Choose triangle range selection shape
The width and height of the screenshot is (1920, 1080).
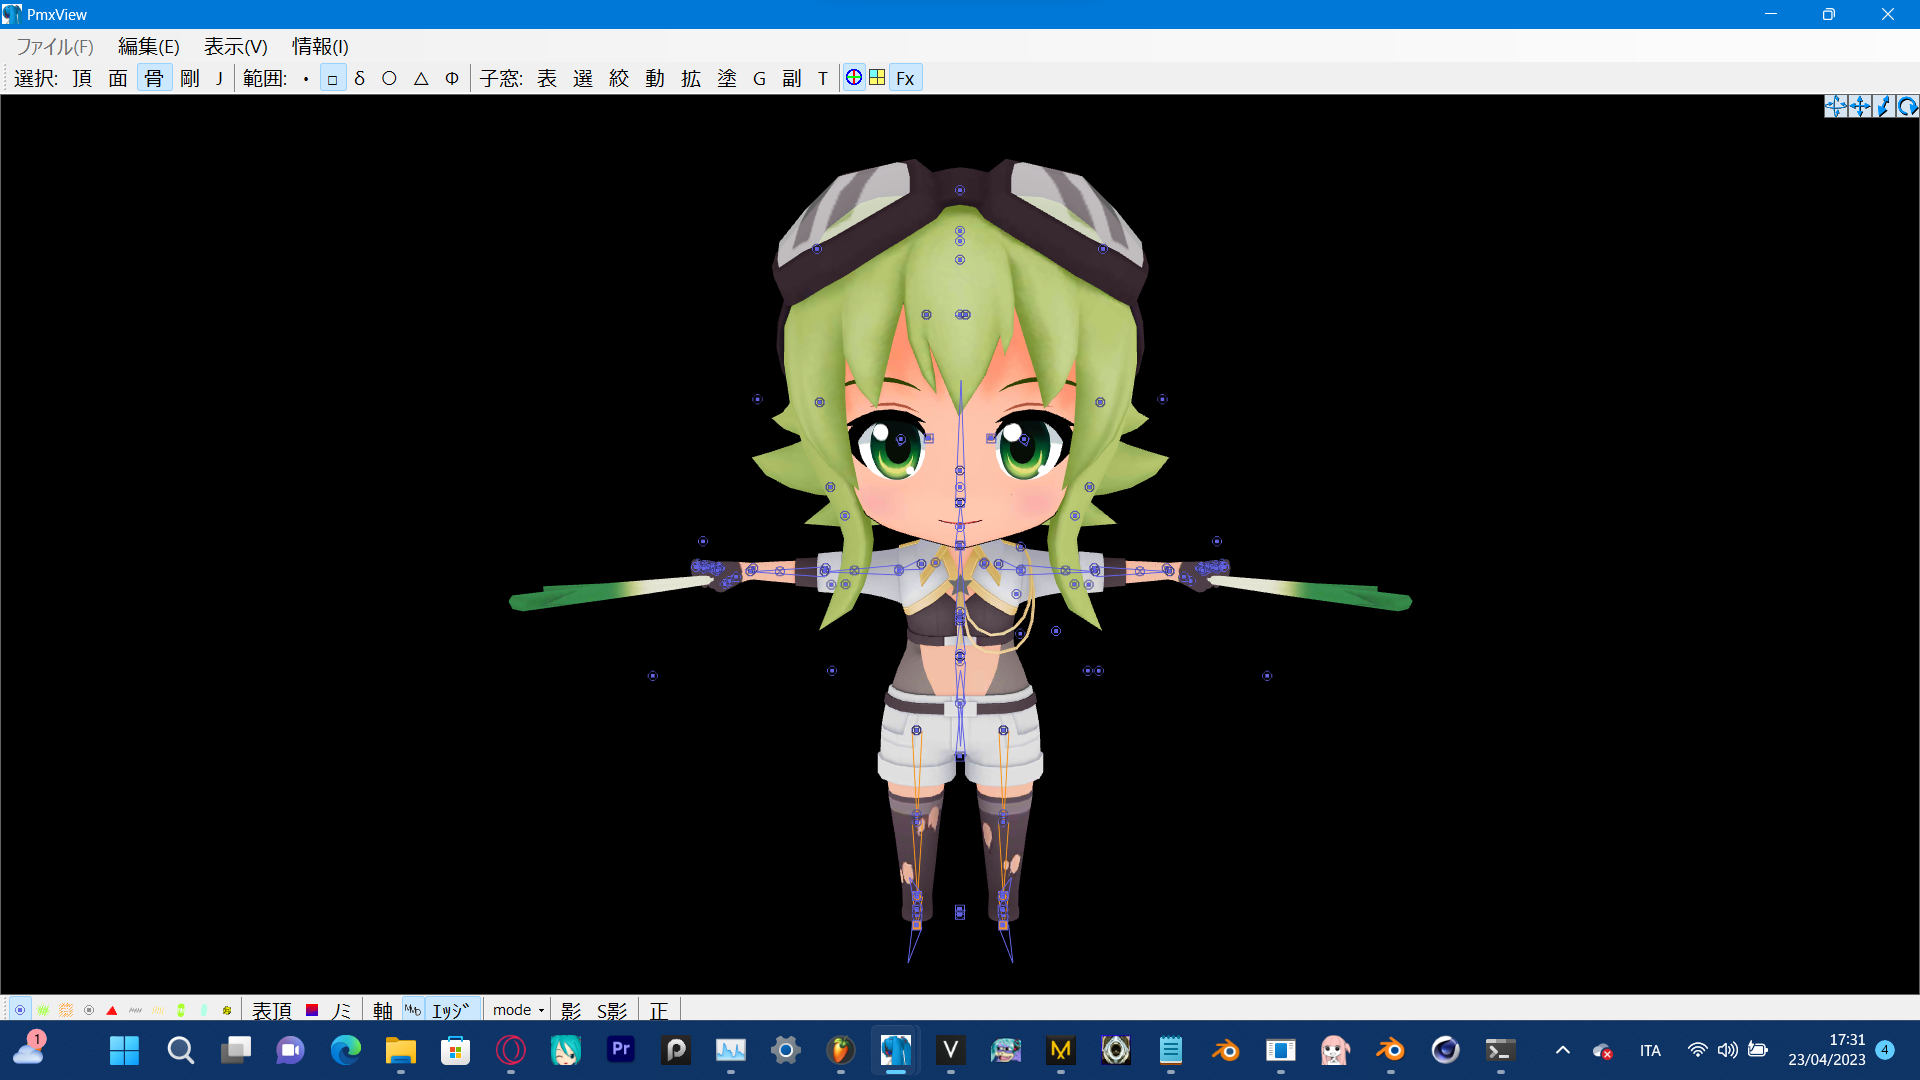click(421, 78)
